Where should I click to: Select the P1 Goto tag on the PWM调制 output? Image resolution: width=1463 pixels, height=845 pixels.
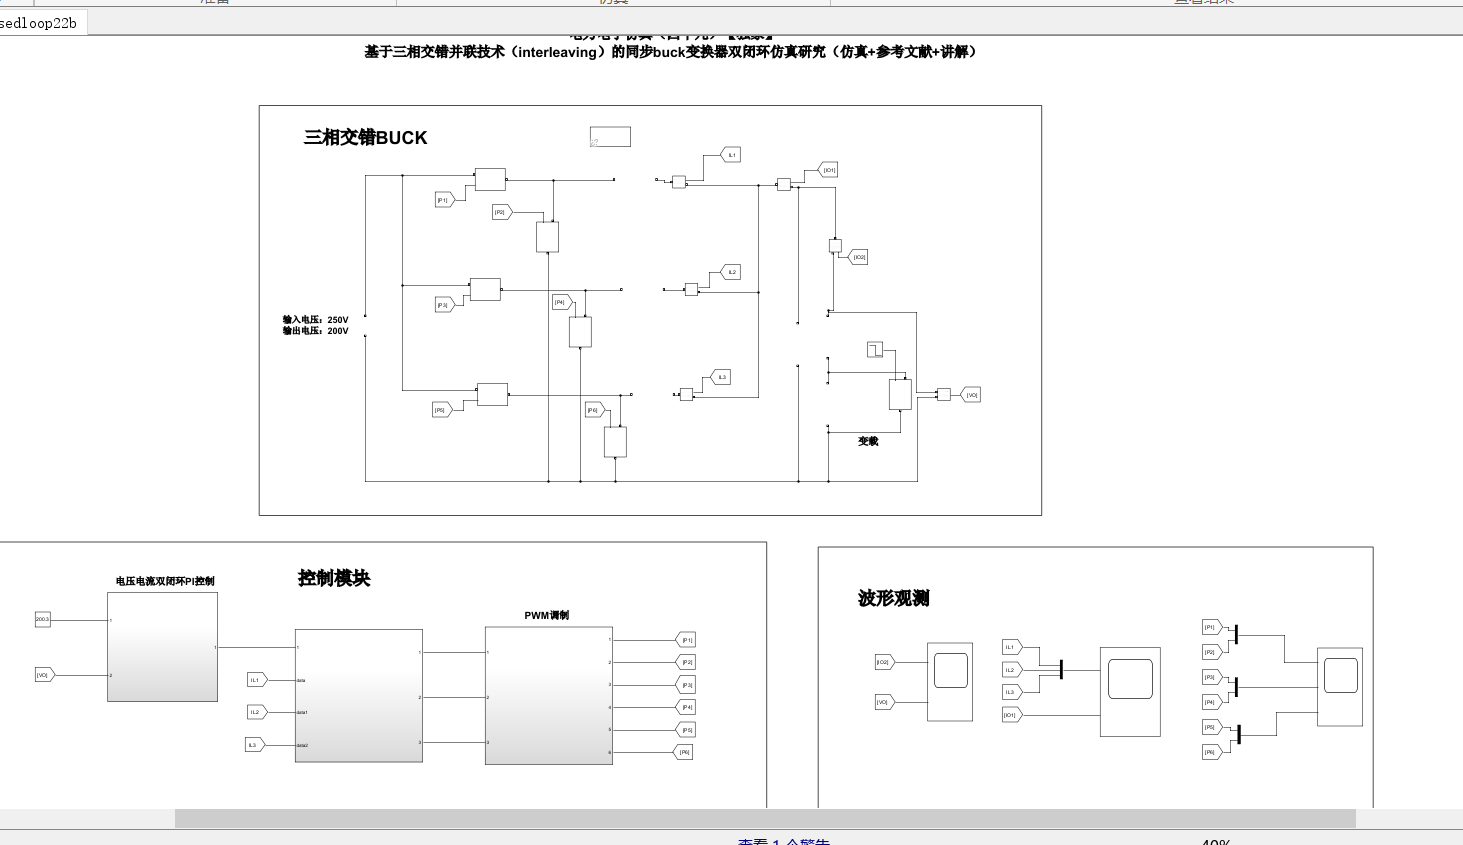click(x=685, y=640)
